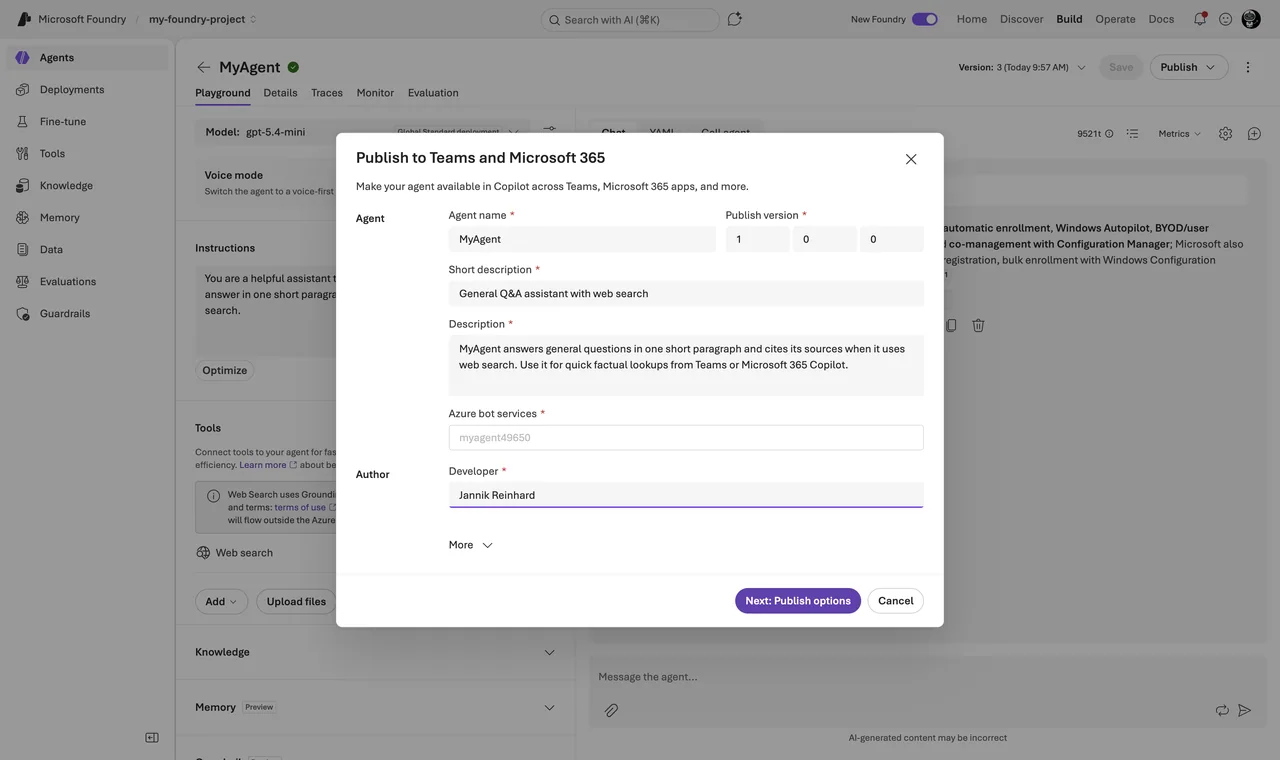Open the Fine-tune section
The width and height of the screenshot is (1280, 760).
88,122
